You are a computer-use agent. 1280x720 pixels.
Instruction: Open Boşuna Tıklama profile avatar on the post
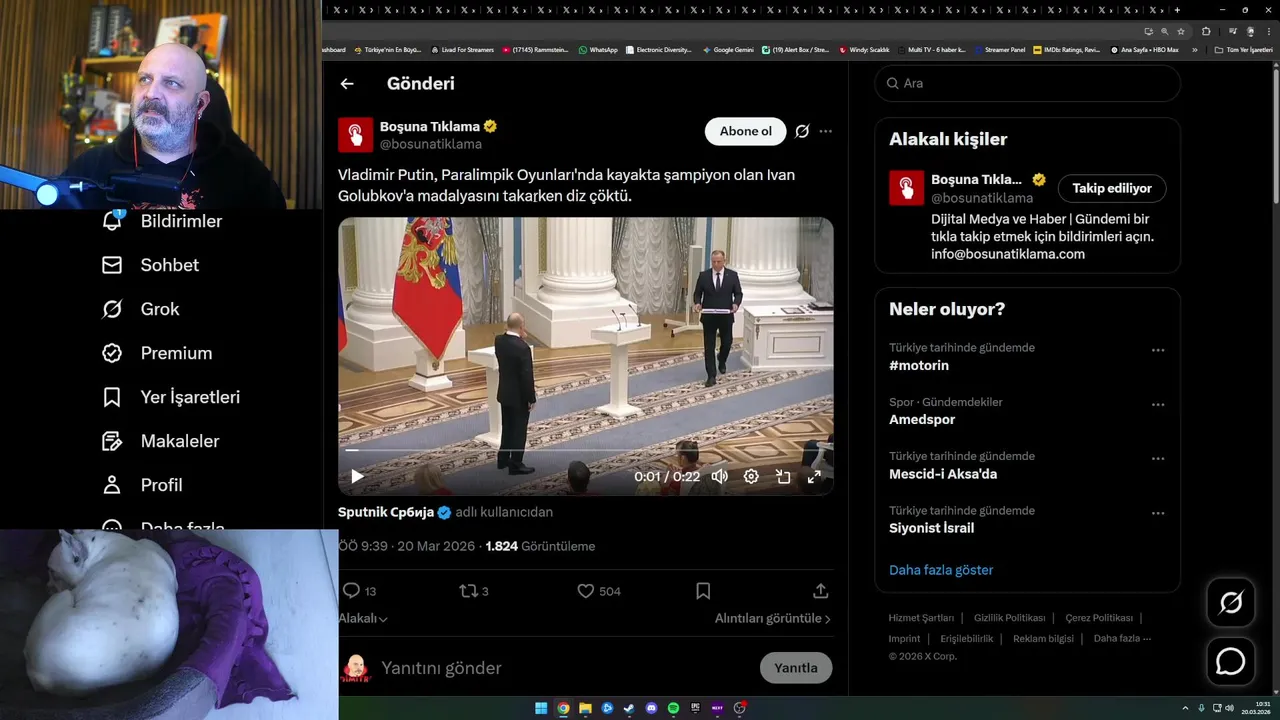pyautogui.click(x=355, y=134)
